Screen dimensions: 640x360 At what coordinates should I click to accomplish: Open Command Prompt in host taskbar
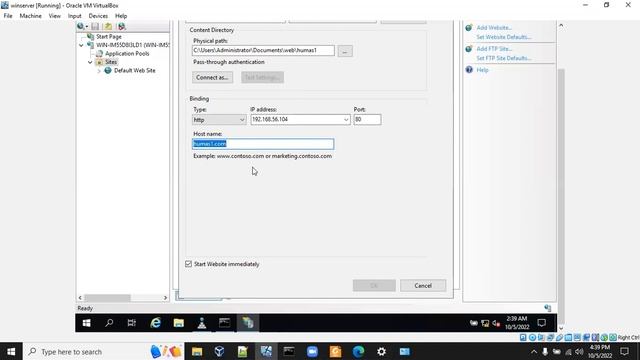[289, 351]
